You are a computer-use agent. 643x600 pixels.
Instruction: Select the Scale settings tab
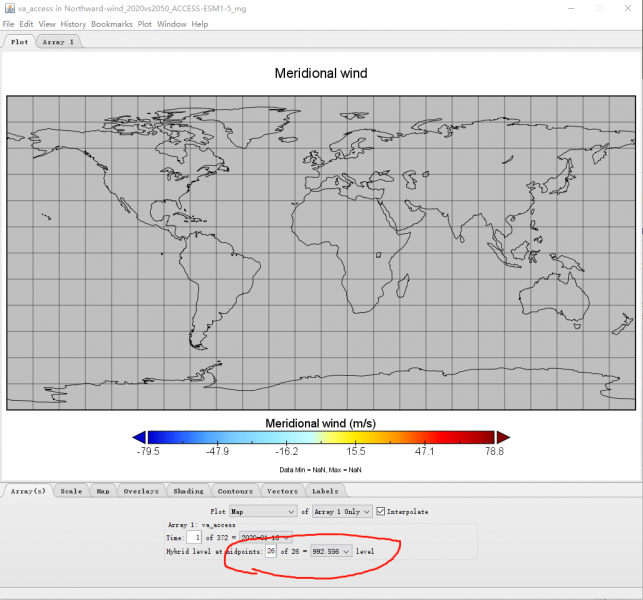tap(71, 491)
